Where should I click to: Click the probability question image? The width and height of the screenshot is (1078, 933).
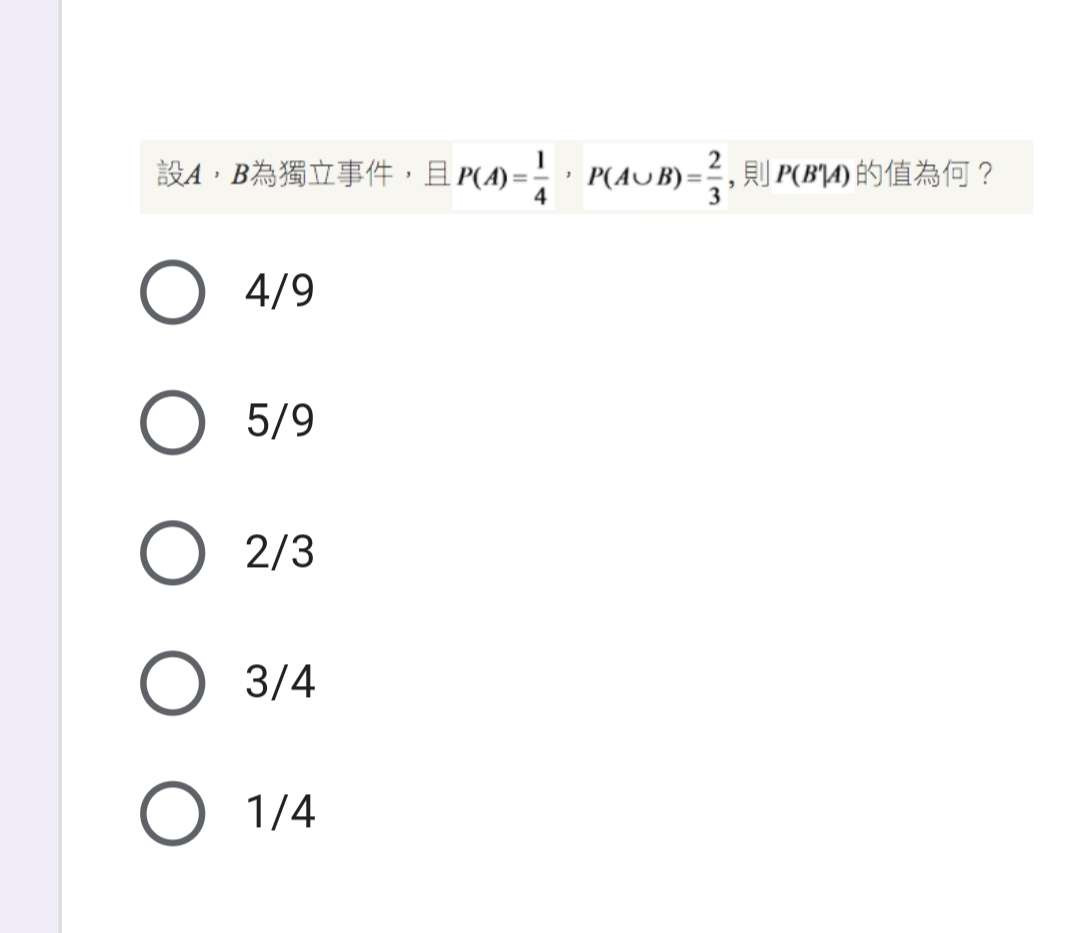586,177
